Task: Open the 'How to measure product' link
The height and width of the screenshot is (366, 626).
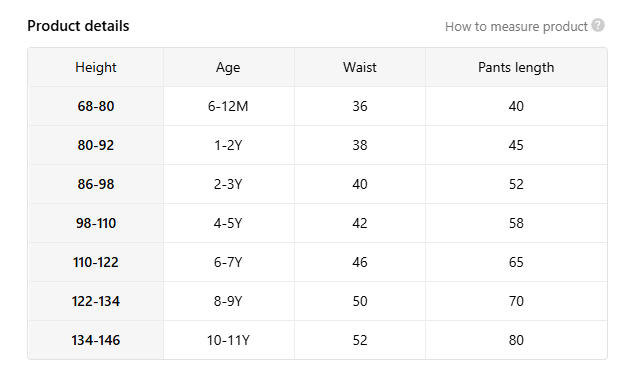Action: 516,27
